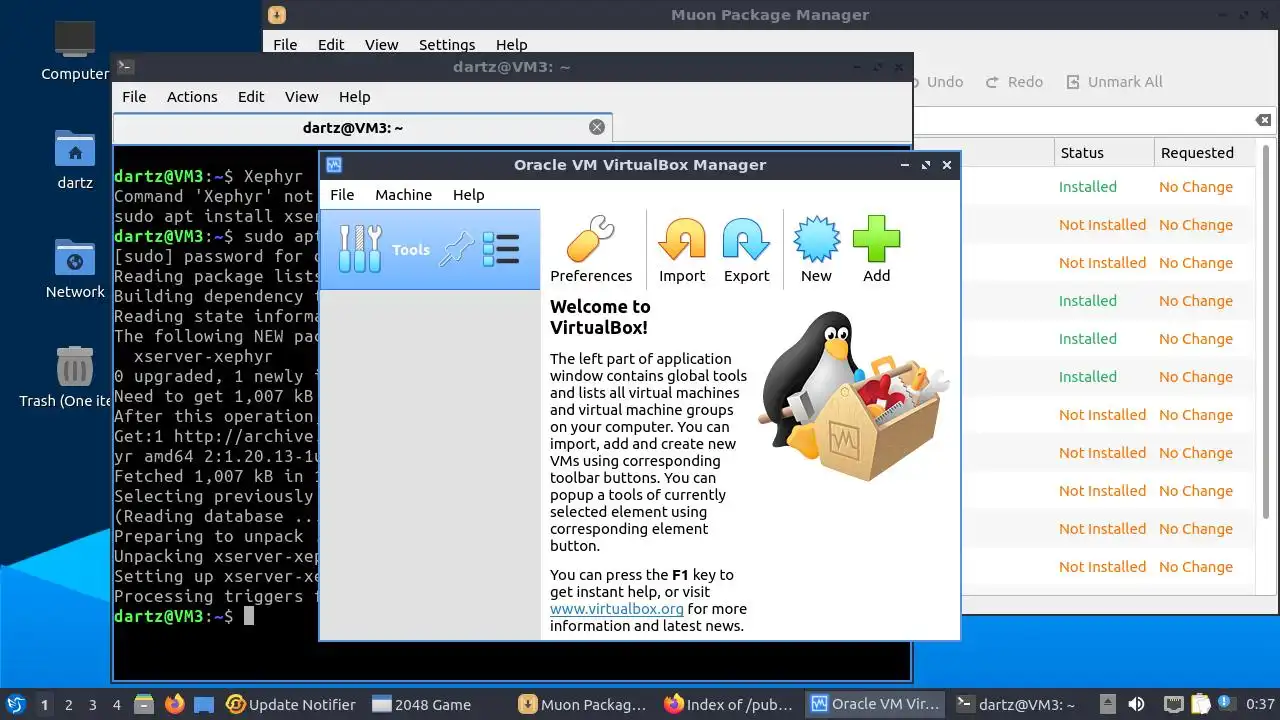Viewport: 1280px width, 720px height.
Task: Switch to workspace 1
Action: 44,704
